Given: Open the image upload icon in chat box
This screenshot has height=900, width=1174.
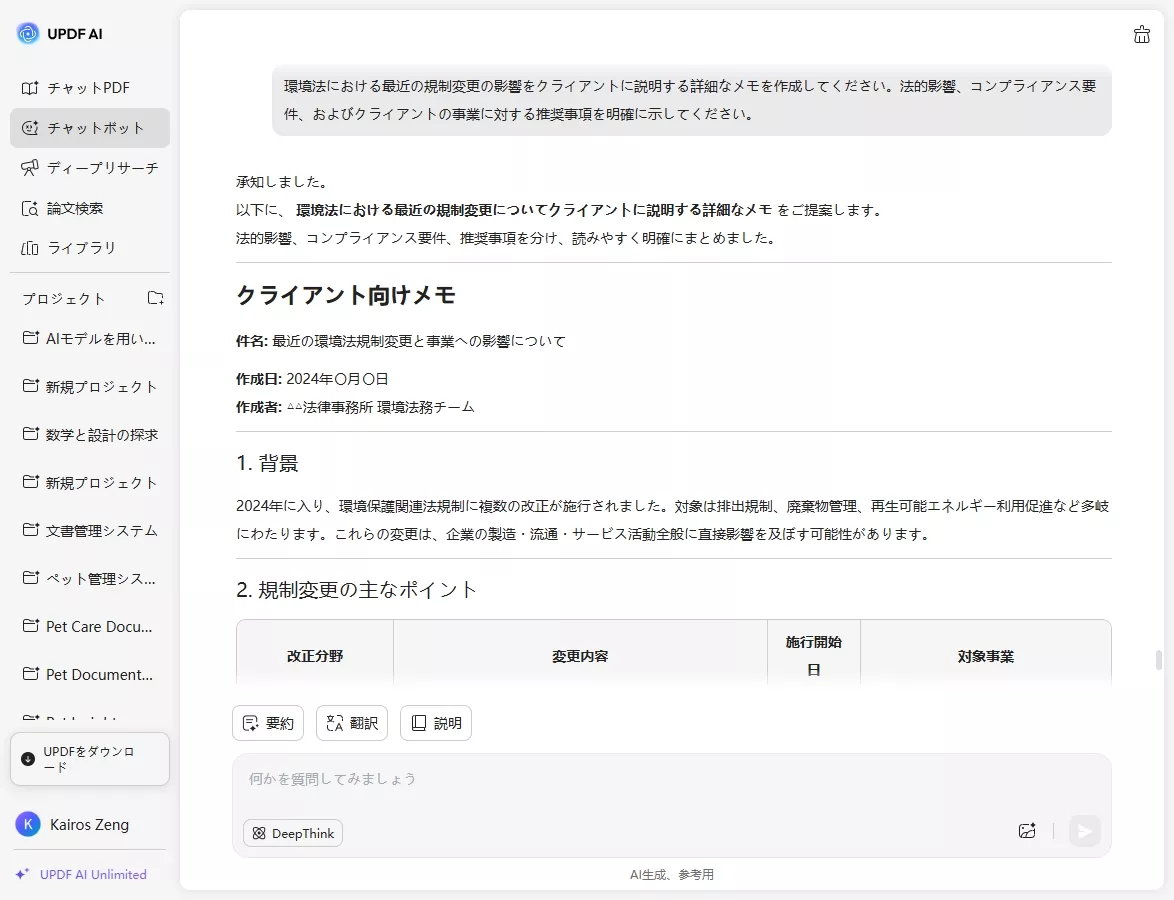Looking at the screenshot, I should pyautogui.click(x=1027, y=831).
